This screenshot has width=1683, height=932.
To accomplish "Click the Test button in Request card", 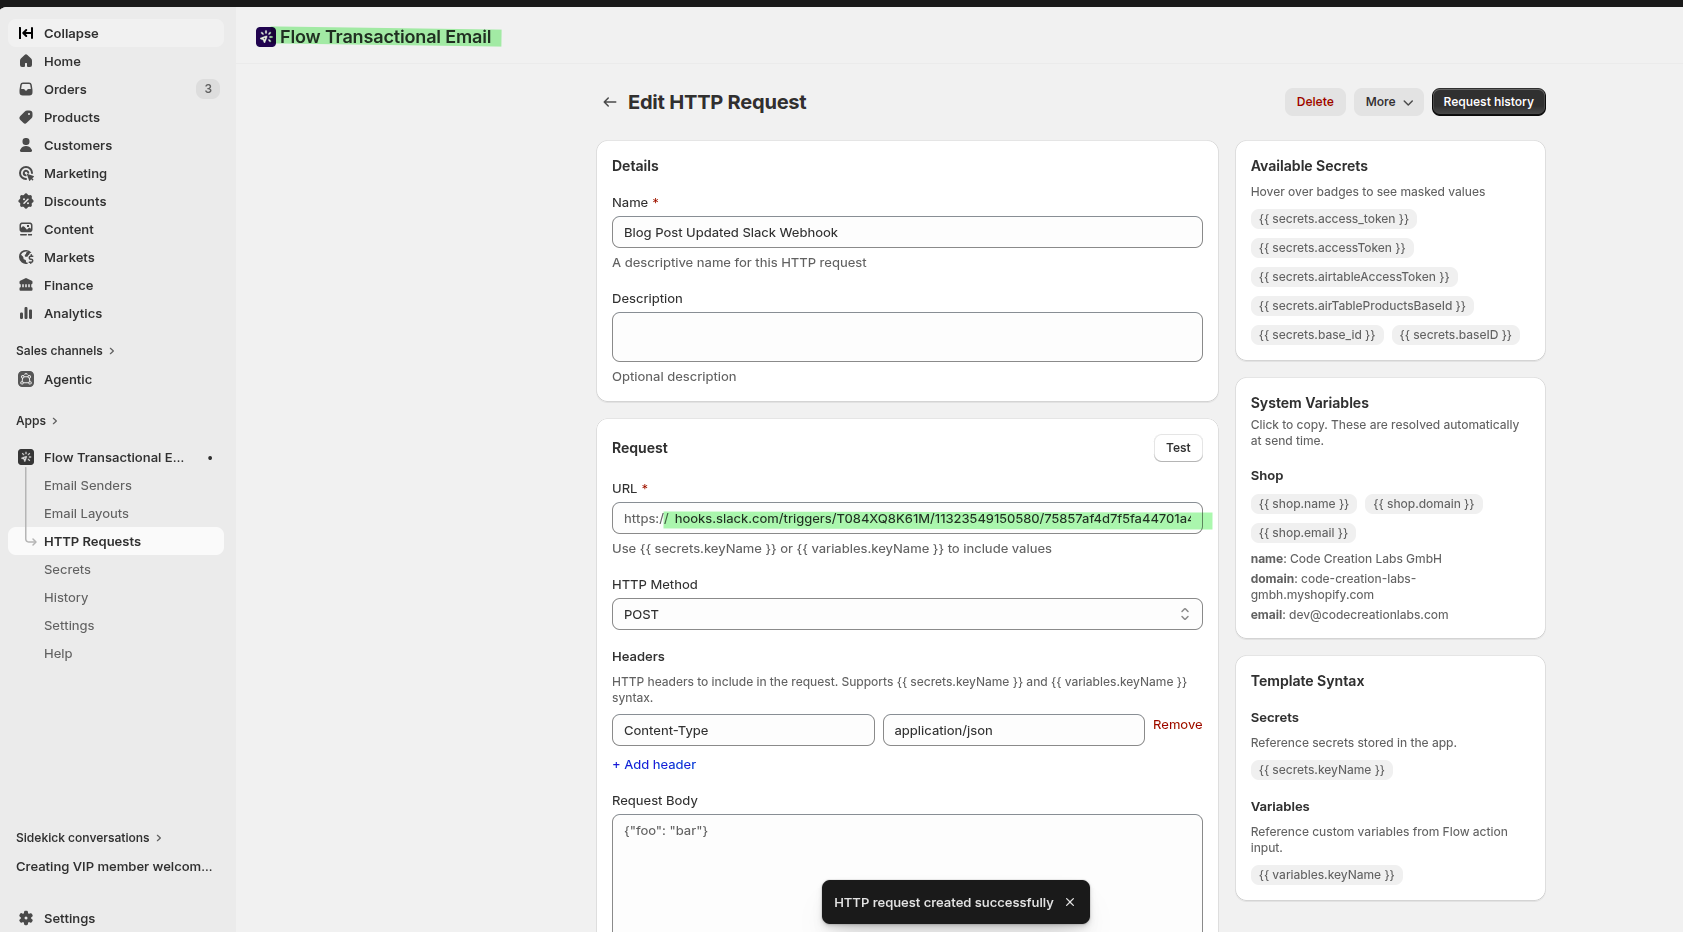I will click(1178, 448).
